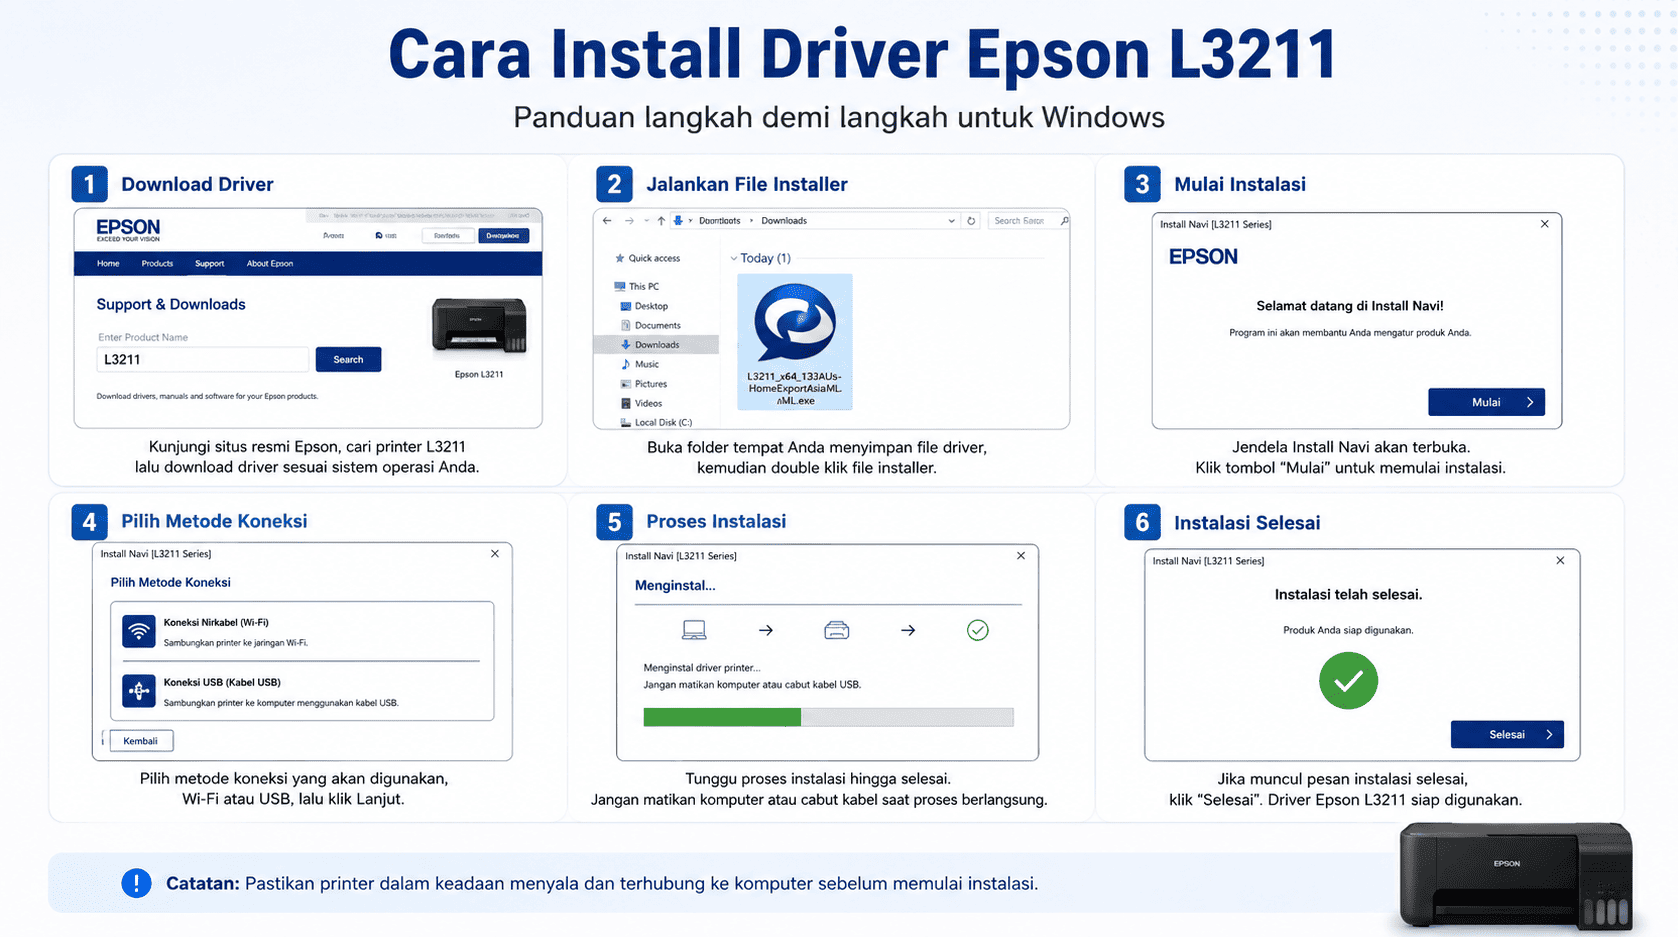
Task: Click the up-one-level arrow in File Explorer
Action: pyautogui.click(x=661, y=221)
